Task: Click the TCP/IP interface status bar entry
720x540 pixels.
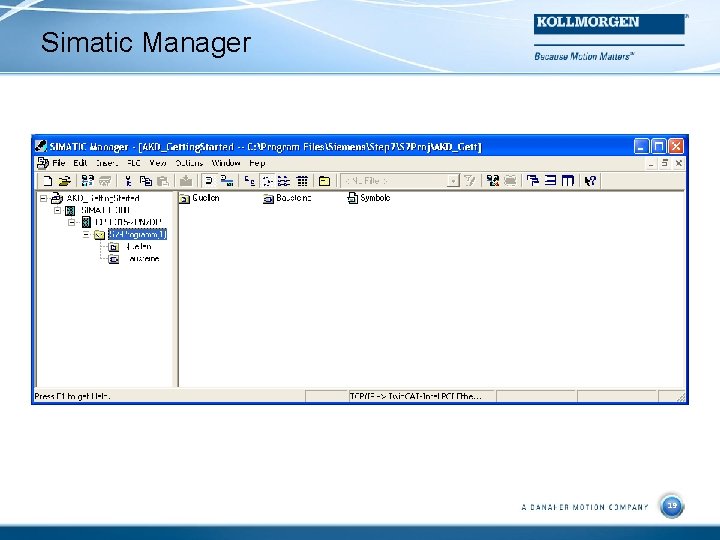Action: point(420,396)
